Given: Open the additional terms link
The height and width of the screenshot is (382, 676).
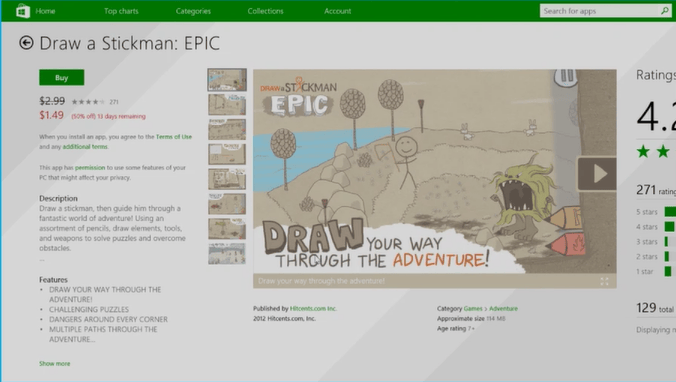Looking at the screenshot, I should 85,147.
